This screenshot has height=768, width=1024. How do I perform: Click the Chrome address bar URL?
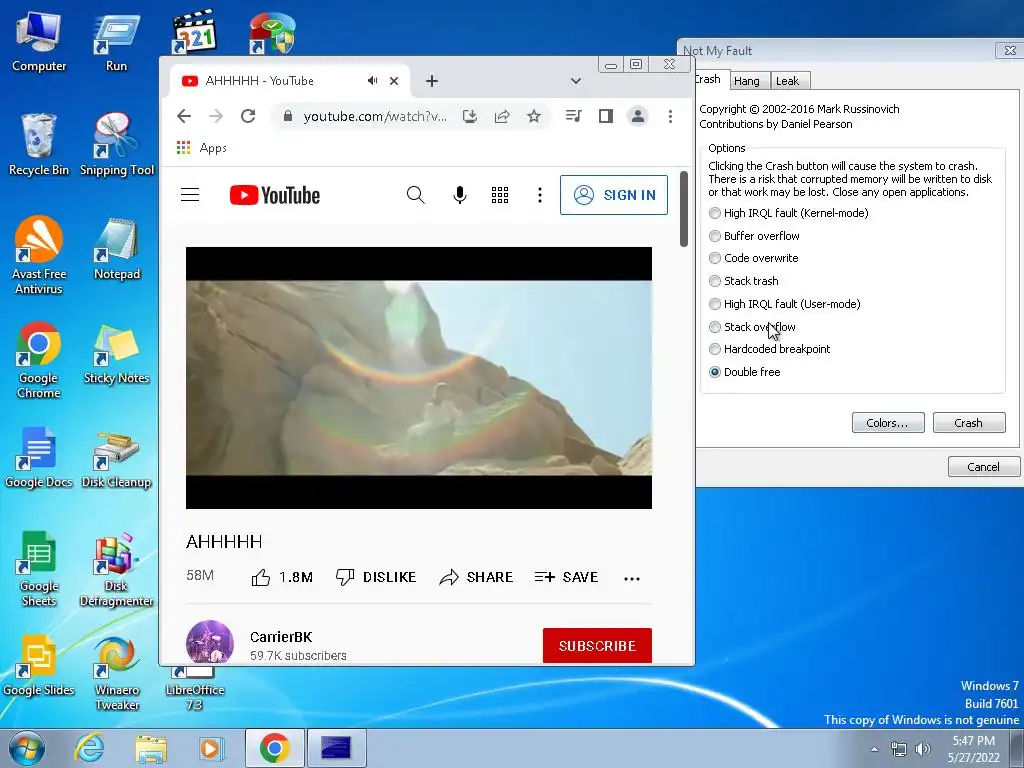(x=375, y=116)
